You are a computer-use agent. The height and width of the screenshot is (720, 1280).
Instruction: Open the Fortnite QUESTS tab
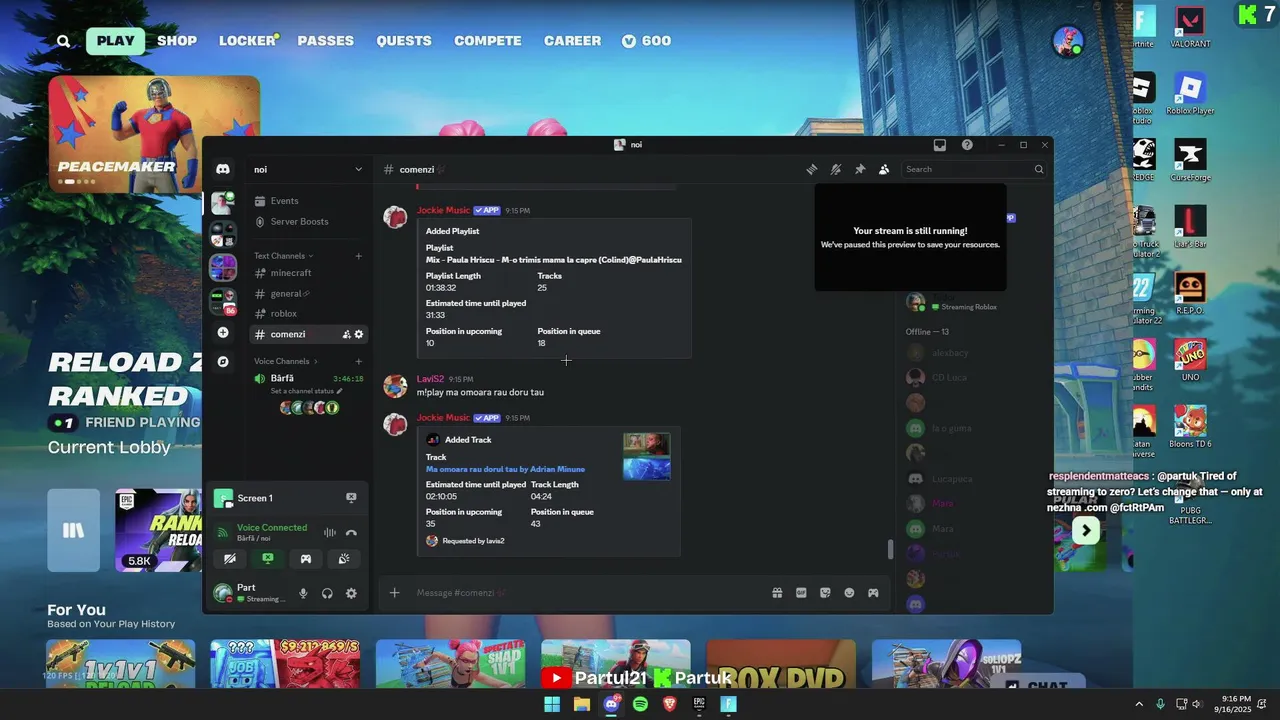click(404, 41)
